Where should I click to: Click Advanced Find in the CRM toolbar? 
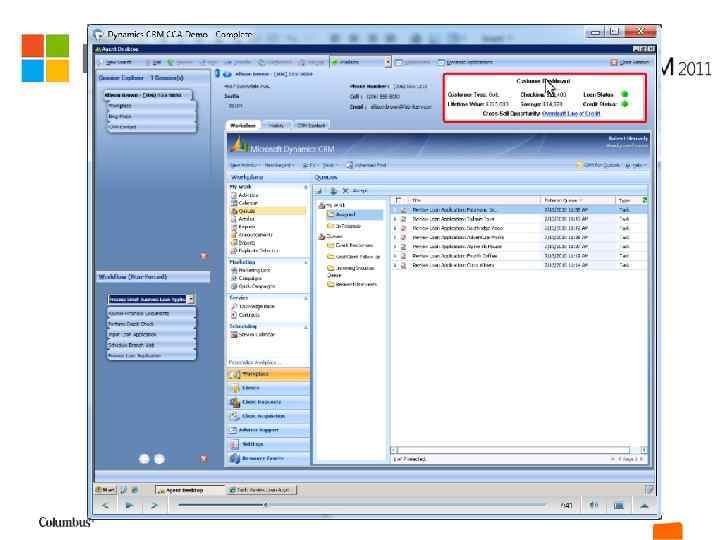(x=367, y=165)
